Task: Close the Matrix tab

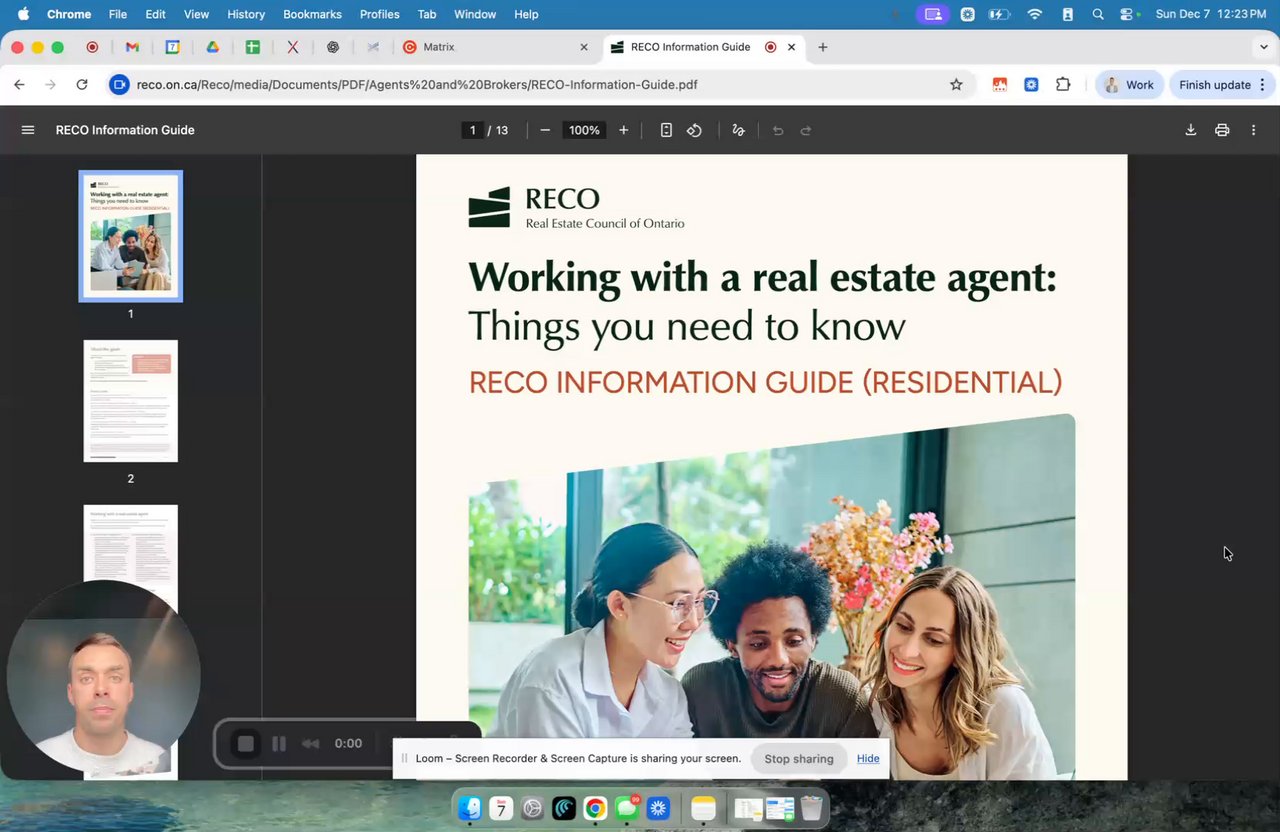Action: [584, 47]
